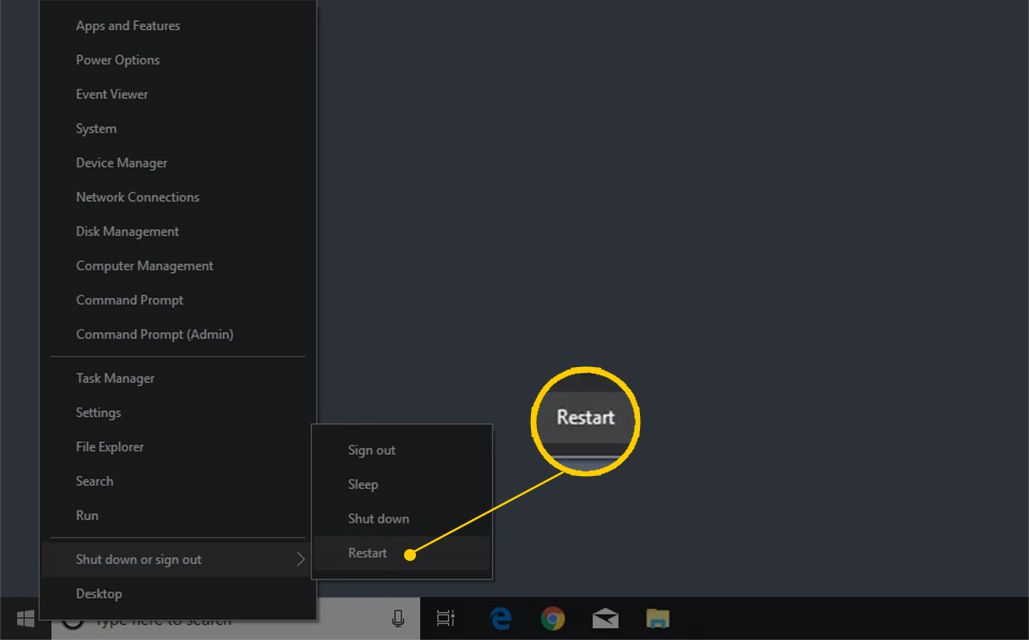The height and width of the screenshot is (640, 1029).
Task: Choose Sign out from the submenu
Action: tap(372, 450)
